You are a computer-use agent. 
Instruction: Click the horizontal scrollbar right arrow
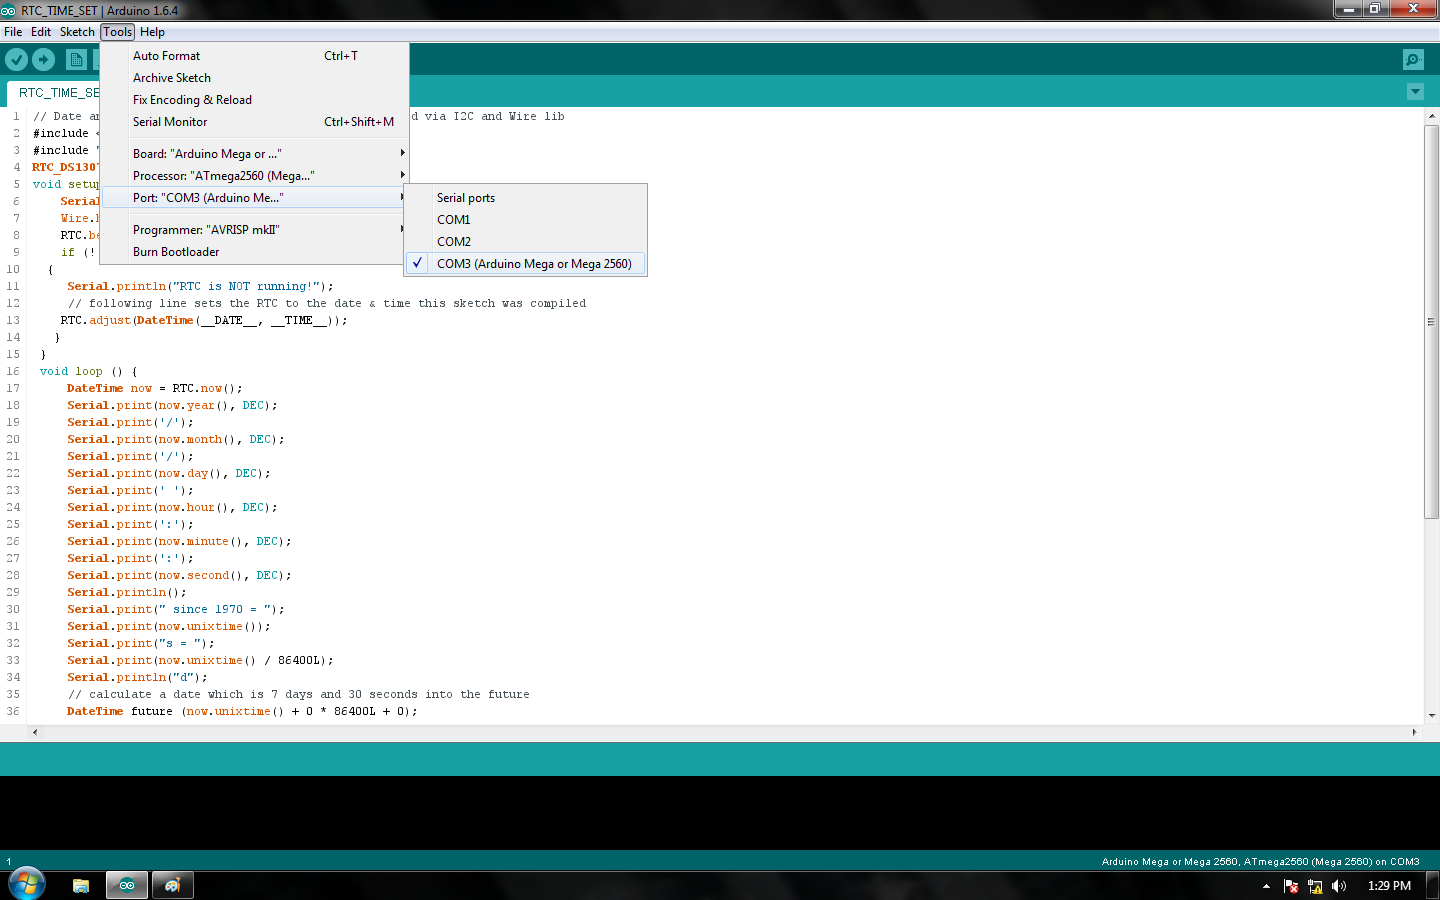pyautogui.click(x=1414, y=732)
